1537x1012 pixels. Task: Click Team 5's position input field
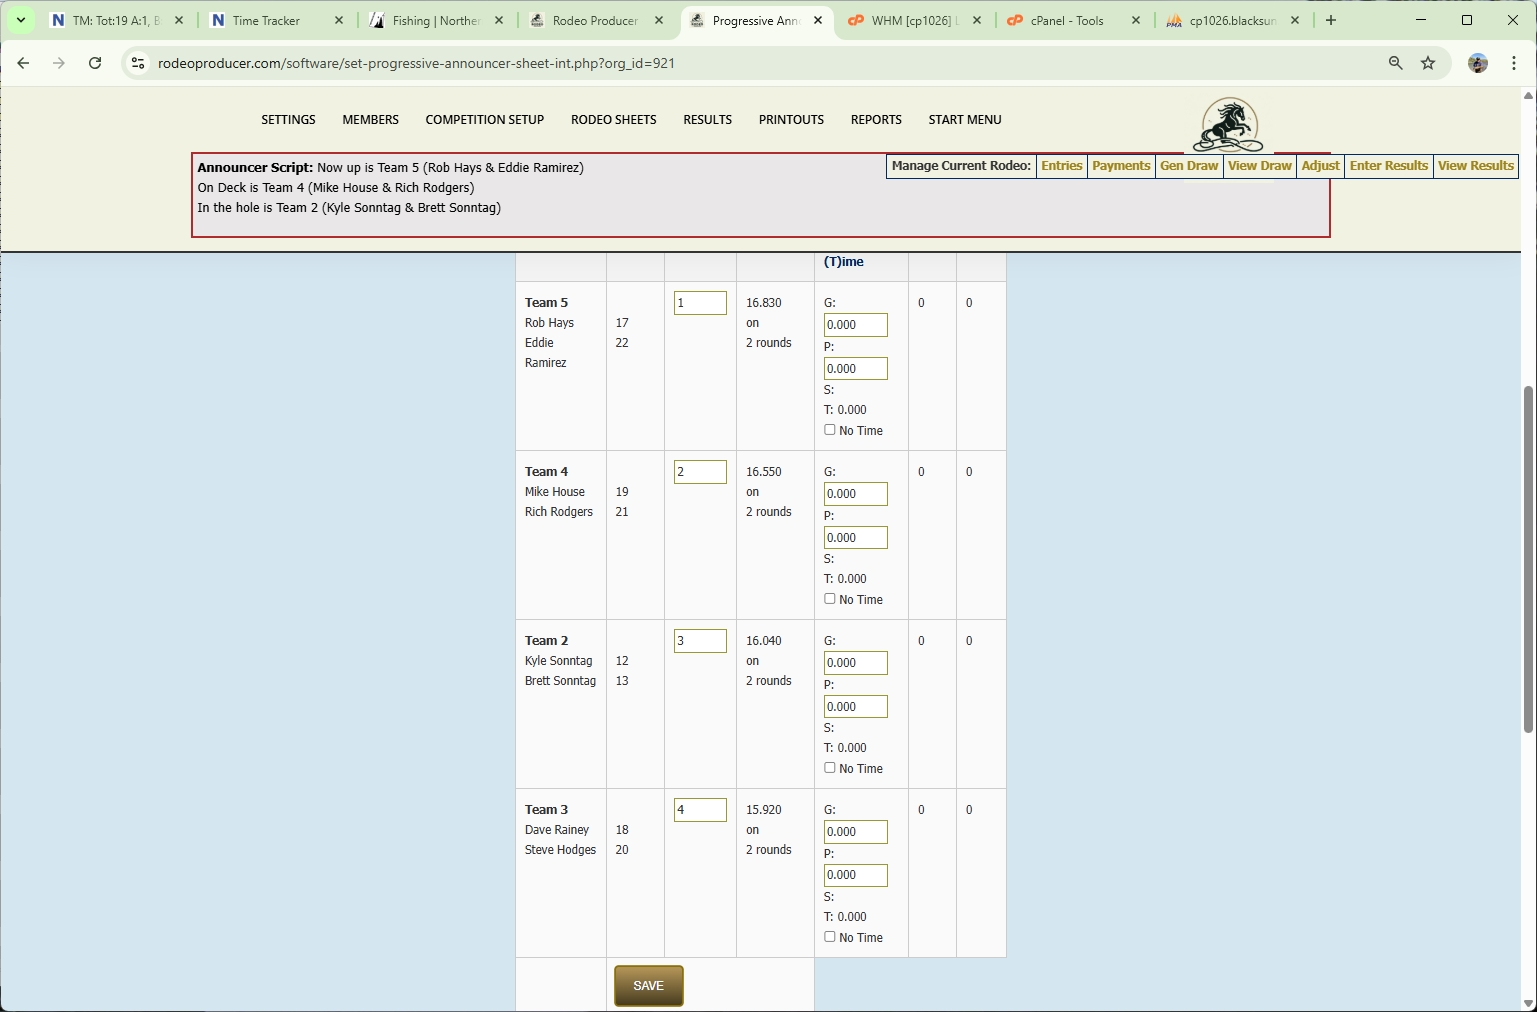tap(699, 302)
